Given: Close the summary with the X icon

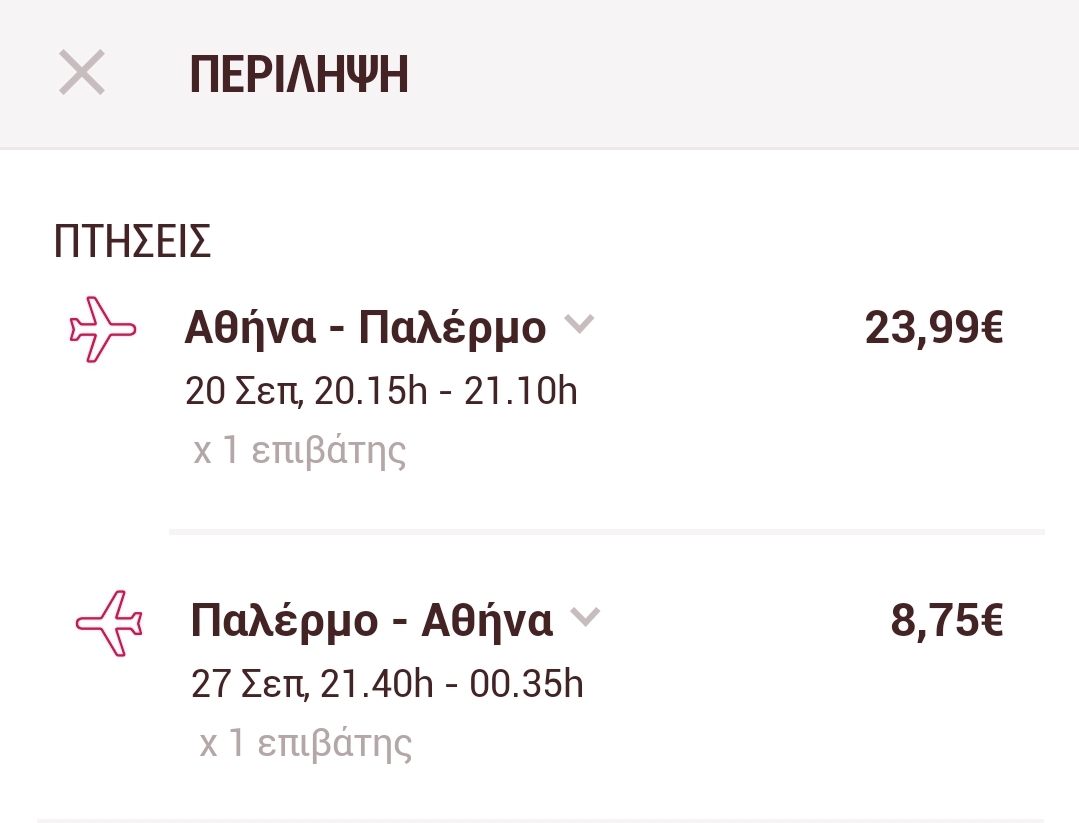Looking at the screenshot, I should [82, 74].
